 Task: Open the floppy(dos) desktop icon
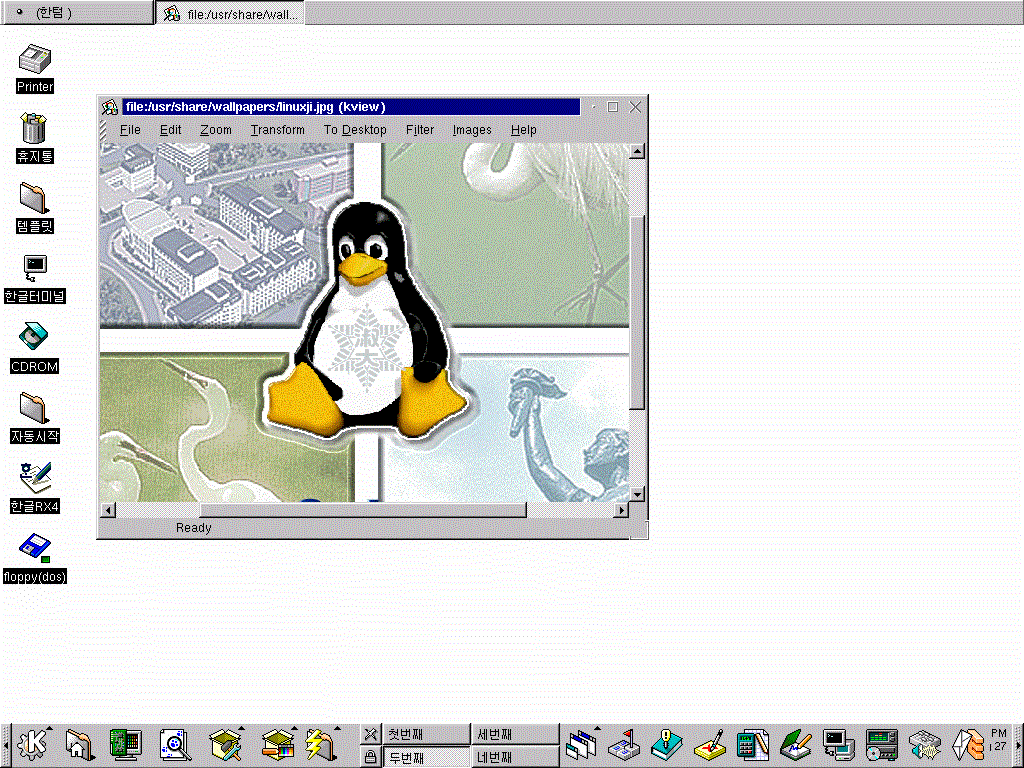click(x=34, y=549)
